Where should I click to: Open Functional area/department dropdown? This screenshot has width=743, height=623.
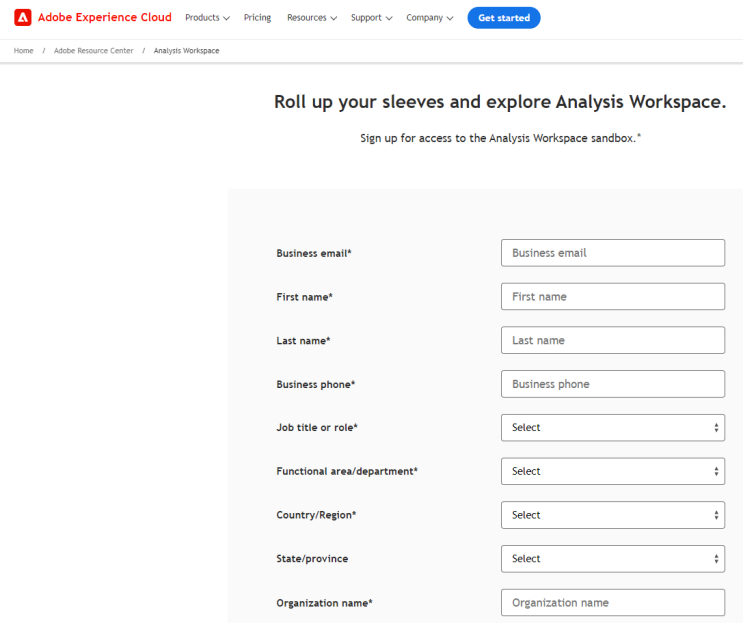pyautogui.click(x=613, y=471)
